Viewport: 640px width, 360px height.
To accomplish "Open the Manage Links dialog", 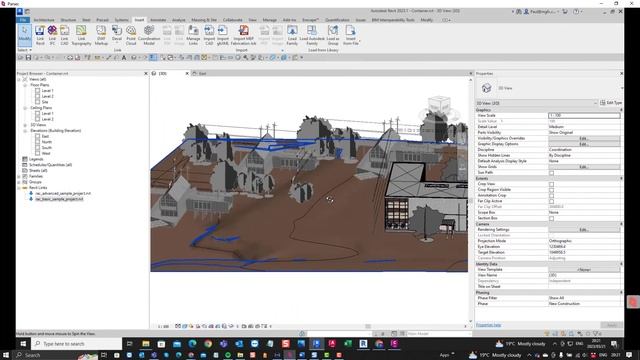I will [x=193, y=35].
